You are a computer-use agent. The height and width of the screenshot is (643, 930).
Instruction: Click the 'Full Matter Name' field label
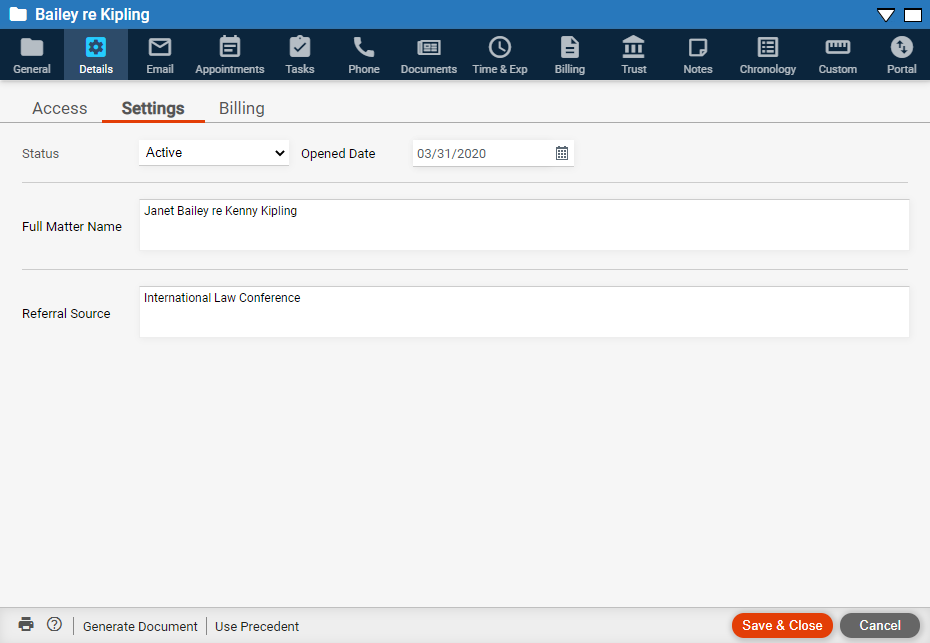tap(72, 227)
